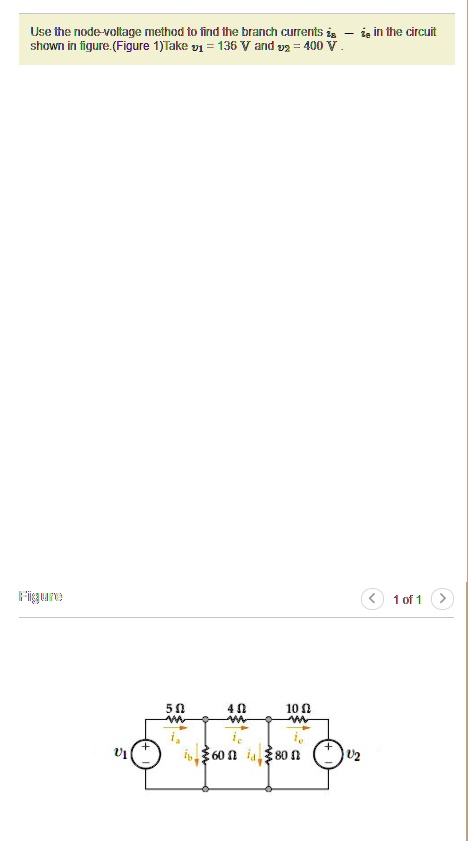The height and width of the screenshot is (841, 473).
Task: Click the "(Figure 1)" reference in the problem text
Action: tap(137, 46)
